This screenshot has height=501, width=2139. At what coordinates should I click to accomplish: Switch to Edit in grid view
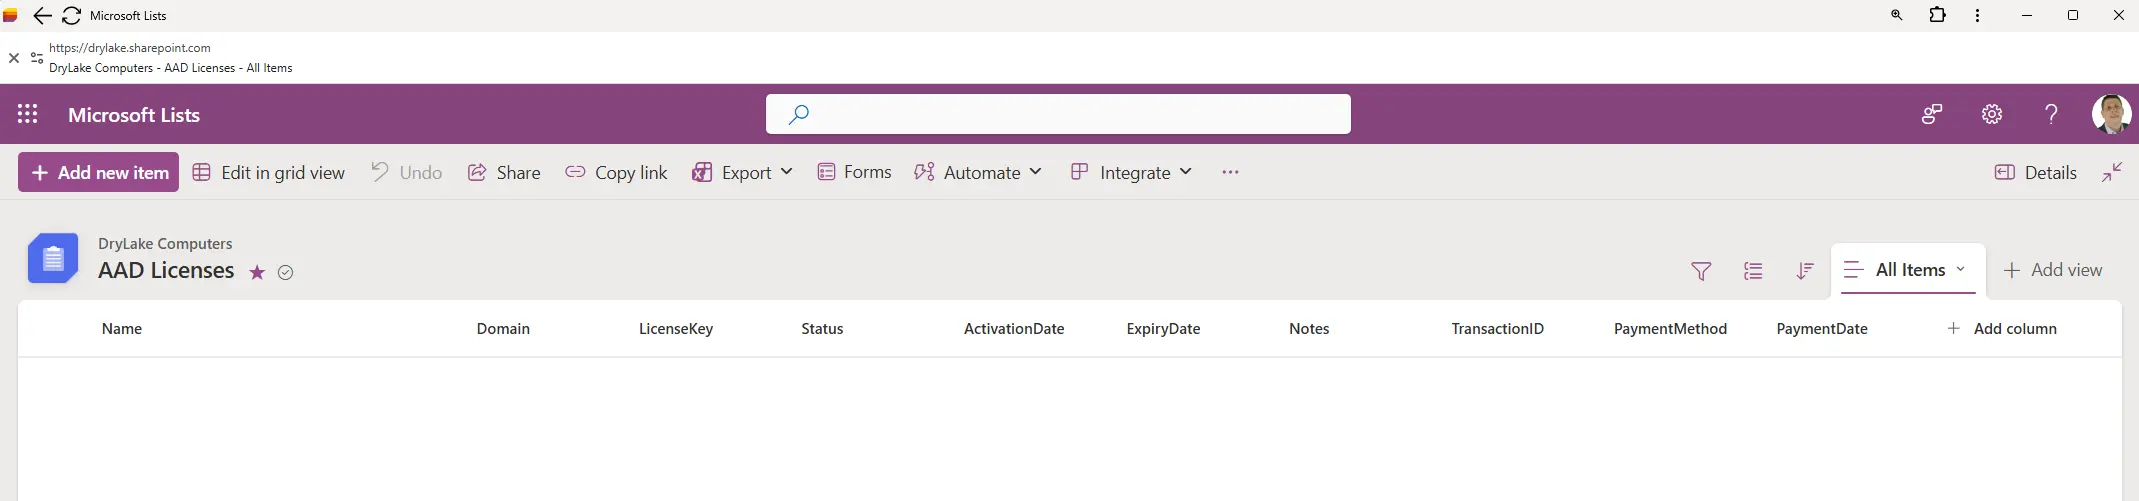click(x=269, y=172)
